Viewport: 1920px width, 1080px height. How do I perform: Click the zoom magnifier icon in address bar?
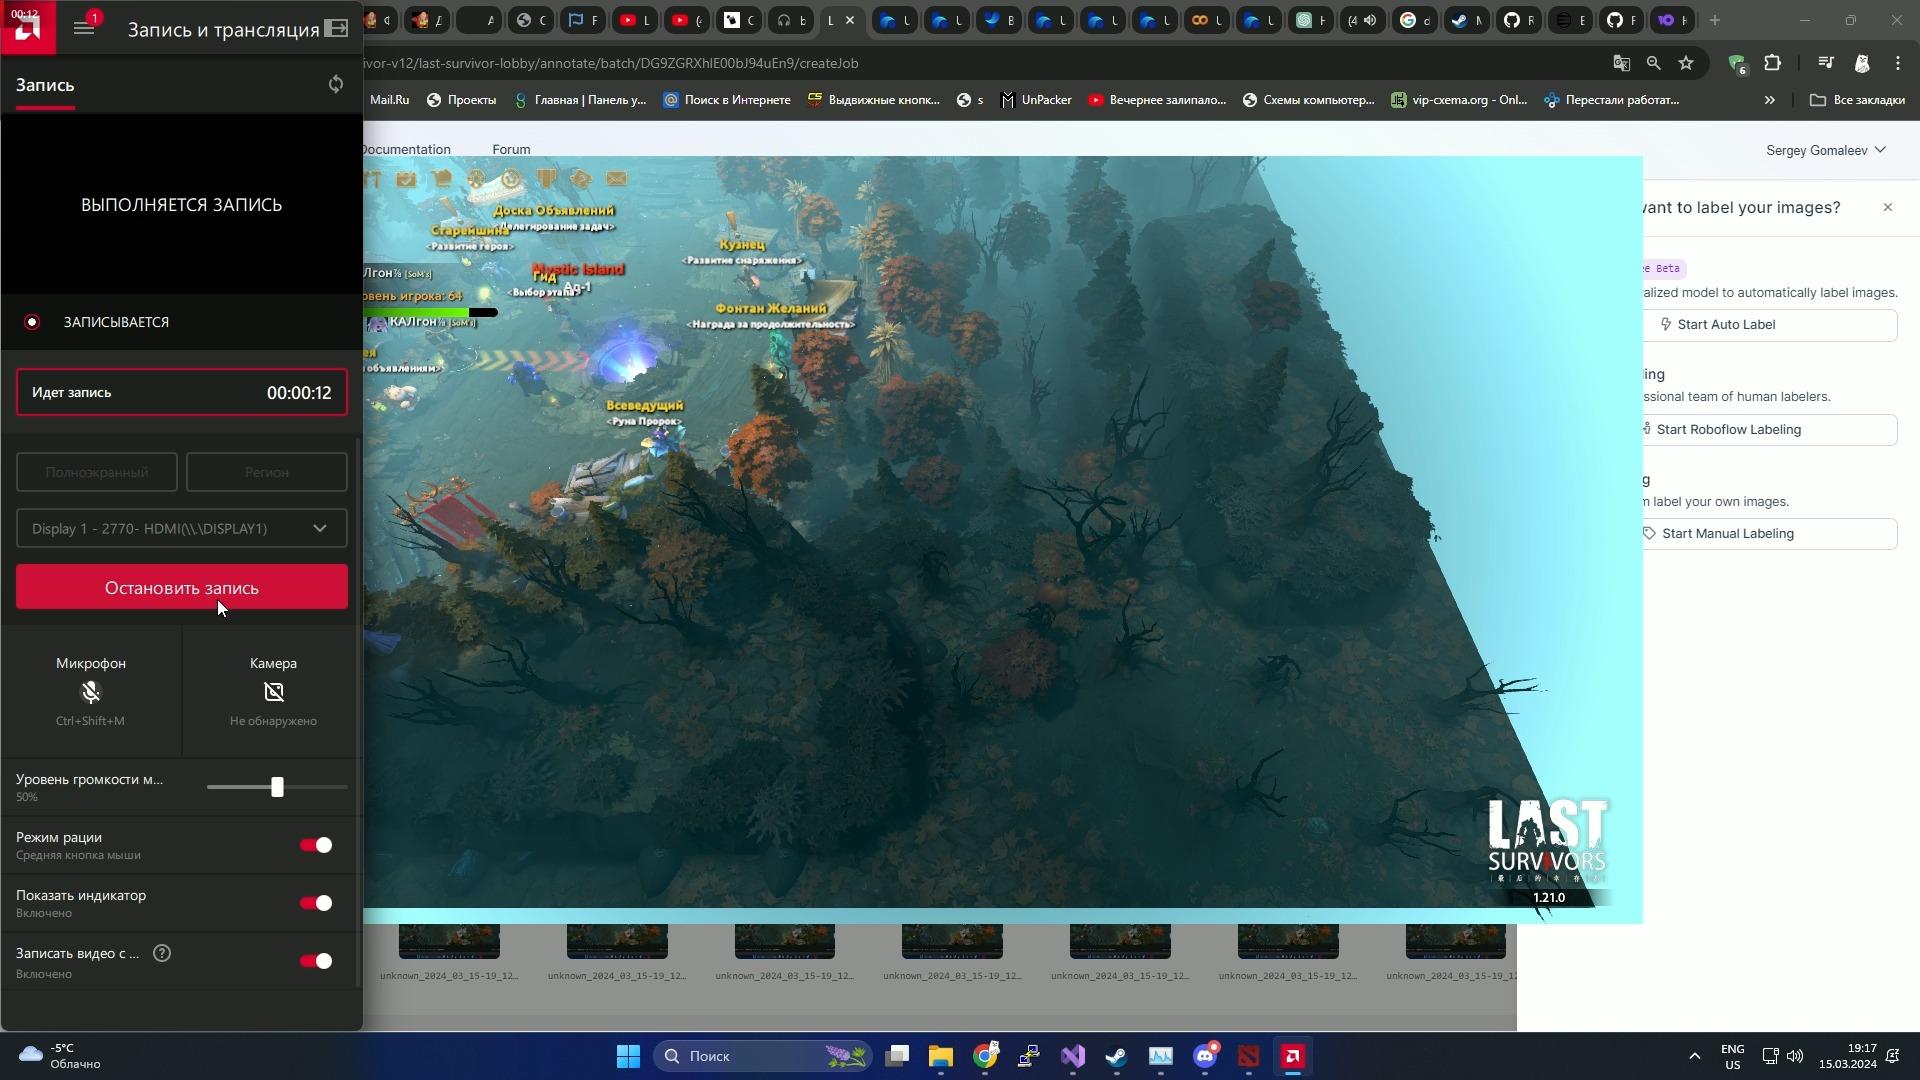1654,63
